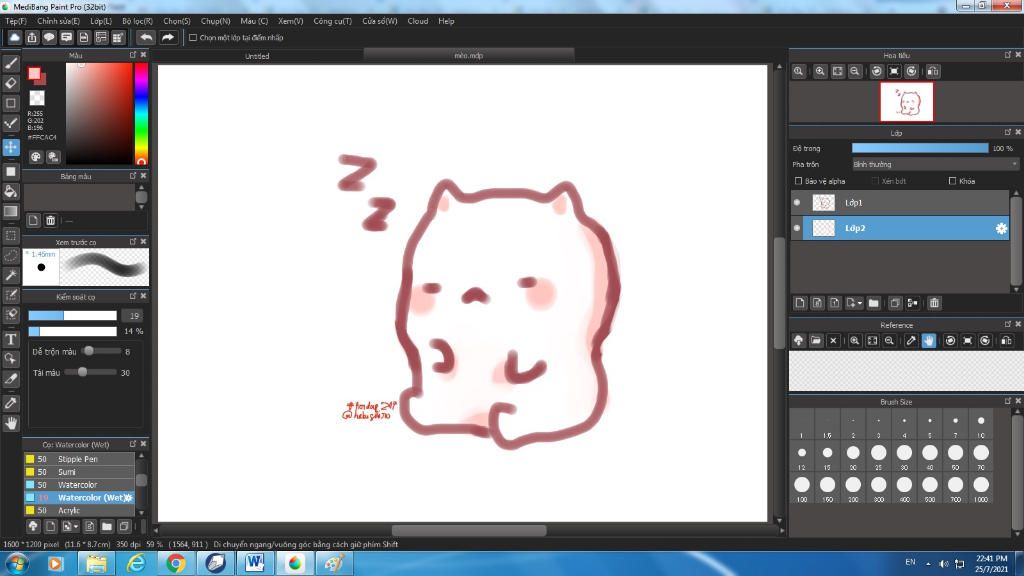Screen dimensions: 1024x576
Task: Toggle 'Chọn một lớp tại điểm nhấp' checkbox
Action: (x=193, y=38)
